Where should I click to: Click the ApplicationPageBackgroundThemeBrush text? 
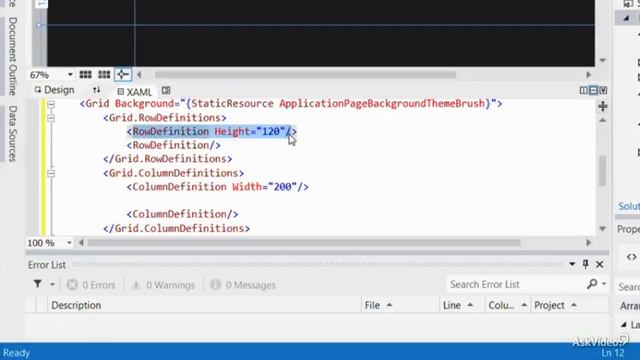click(382, 104)
